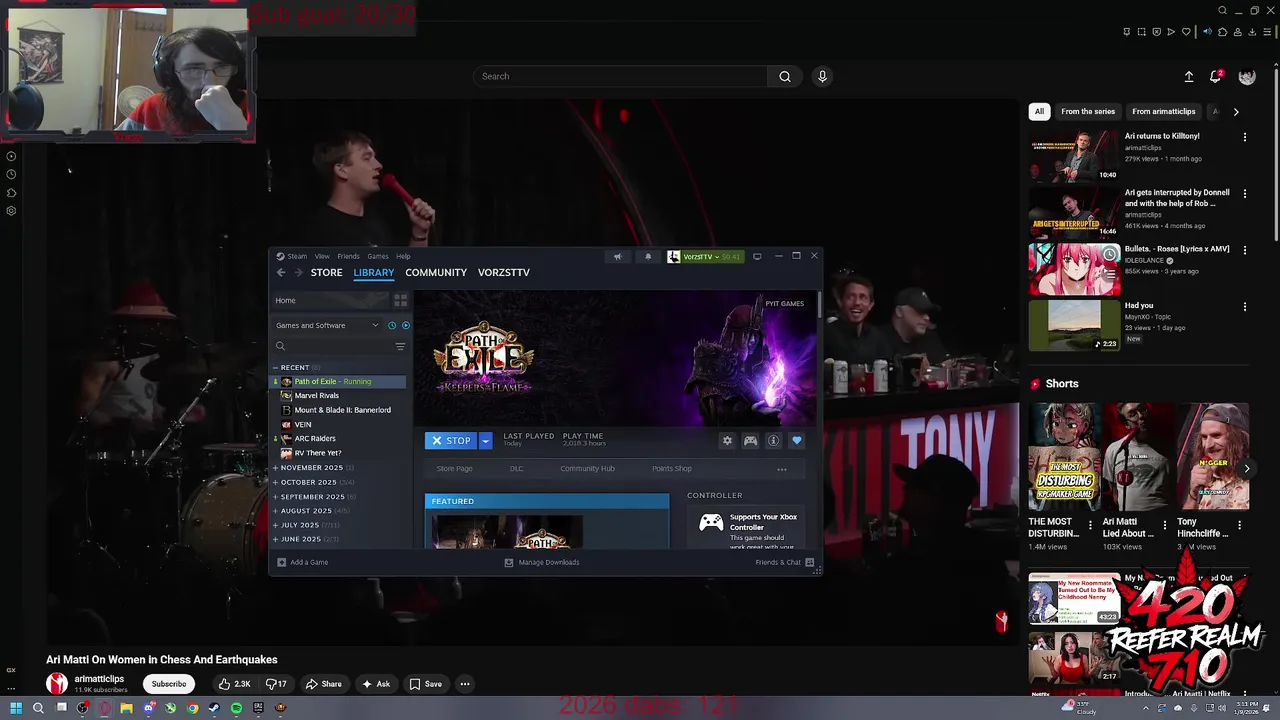Open YouTube notifications bell
The width and height of the screenshot is (1280, 720).
(1216, 76)
